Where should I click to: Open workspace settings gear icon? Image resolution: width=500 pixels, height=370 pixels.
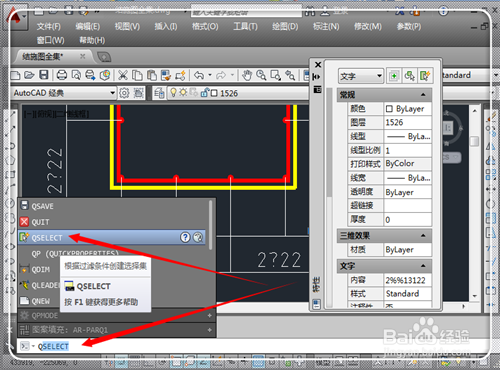[x=124, y=93]
